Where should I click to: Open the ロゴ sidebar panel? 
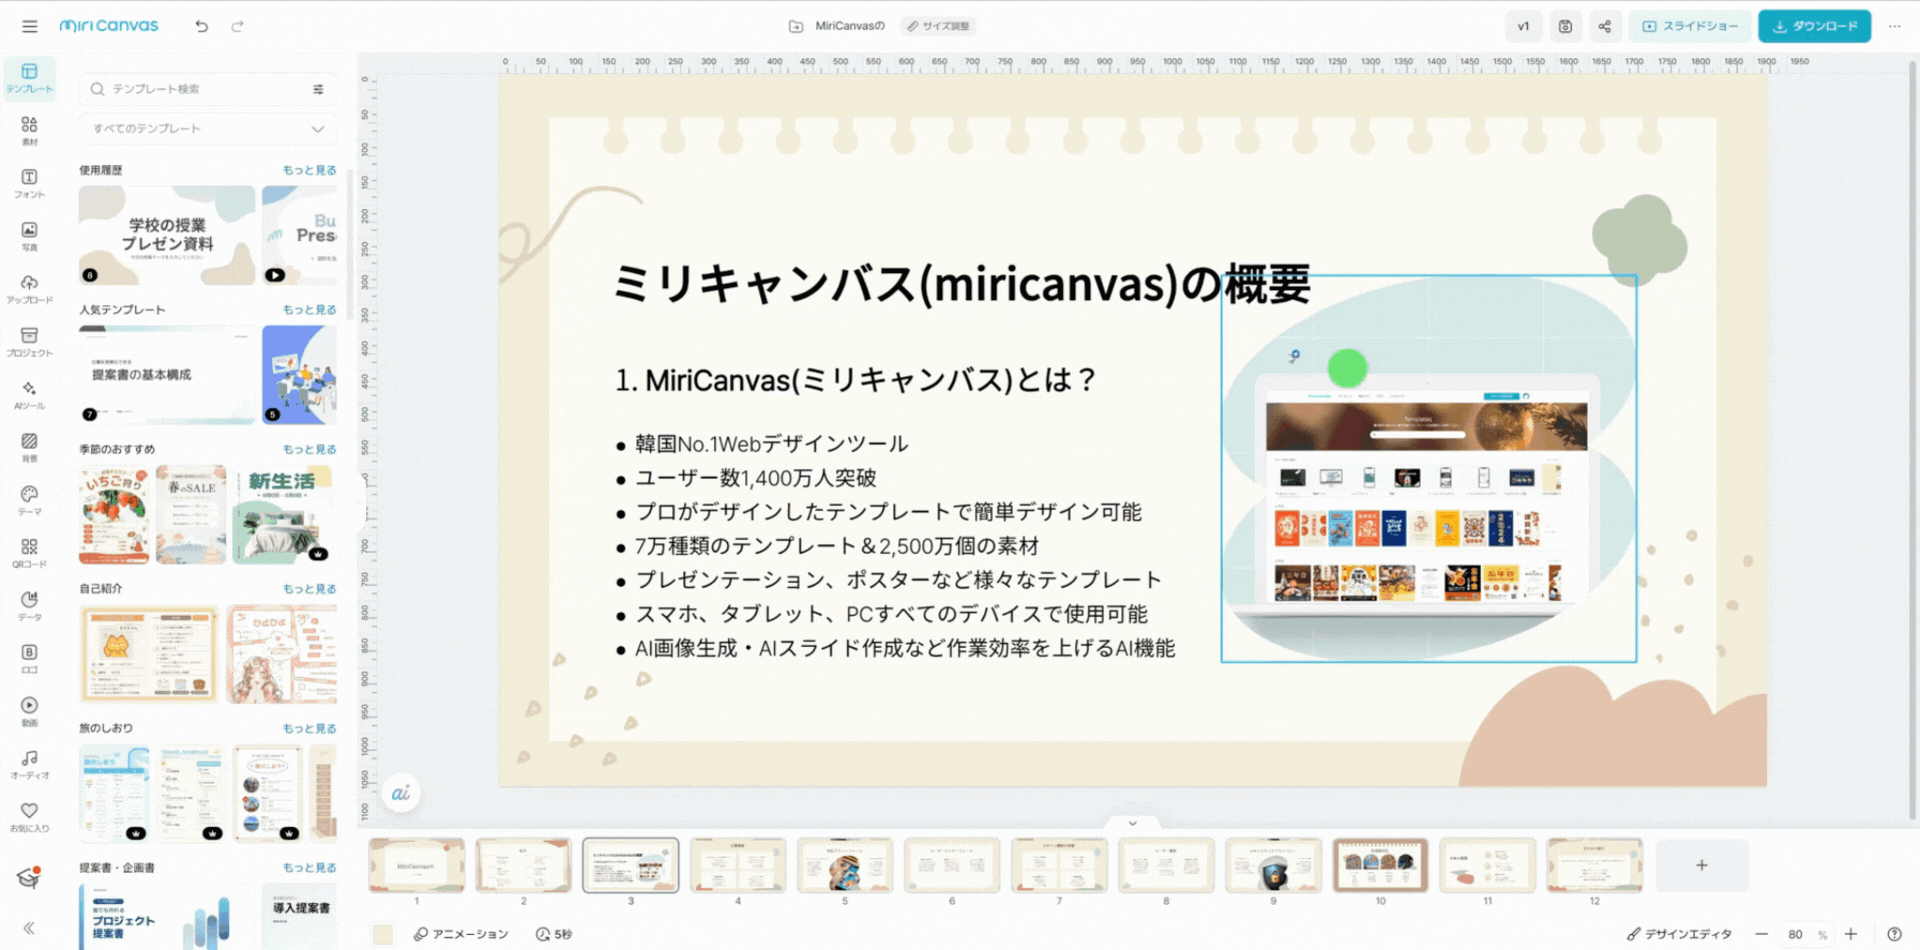coord(29,659)
